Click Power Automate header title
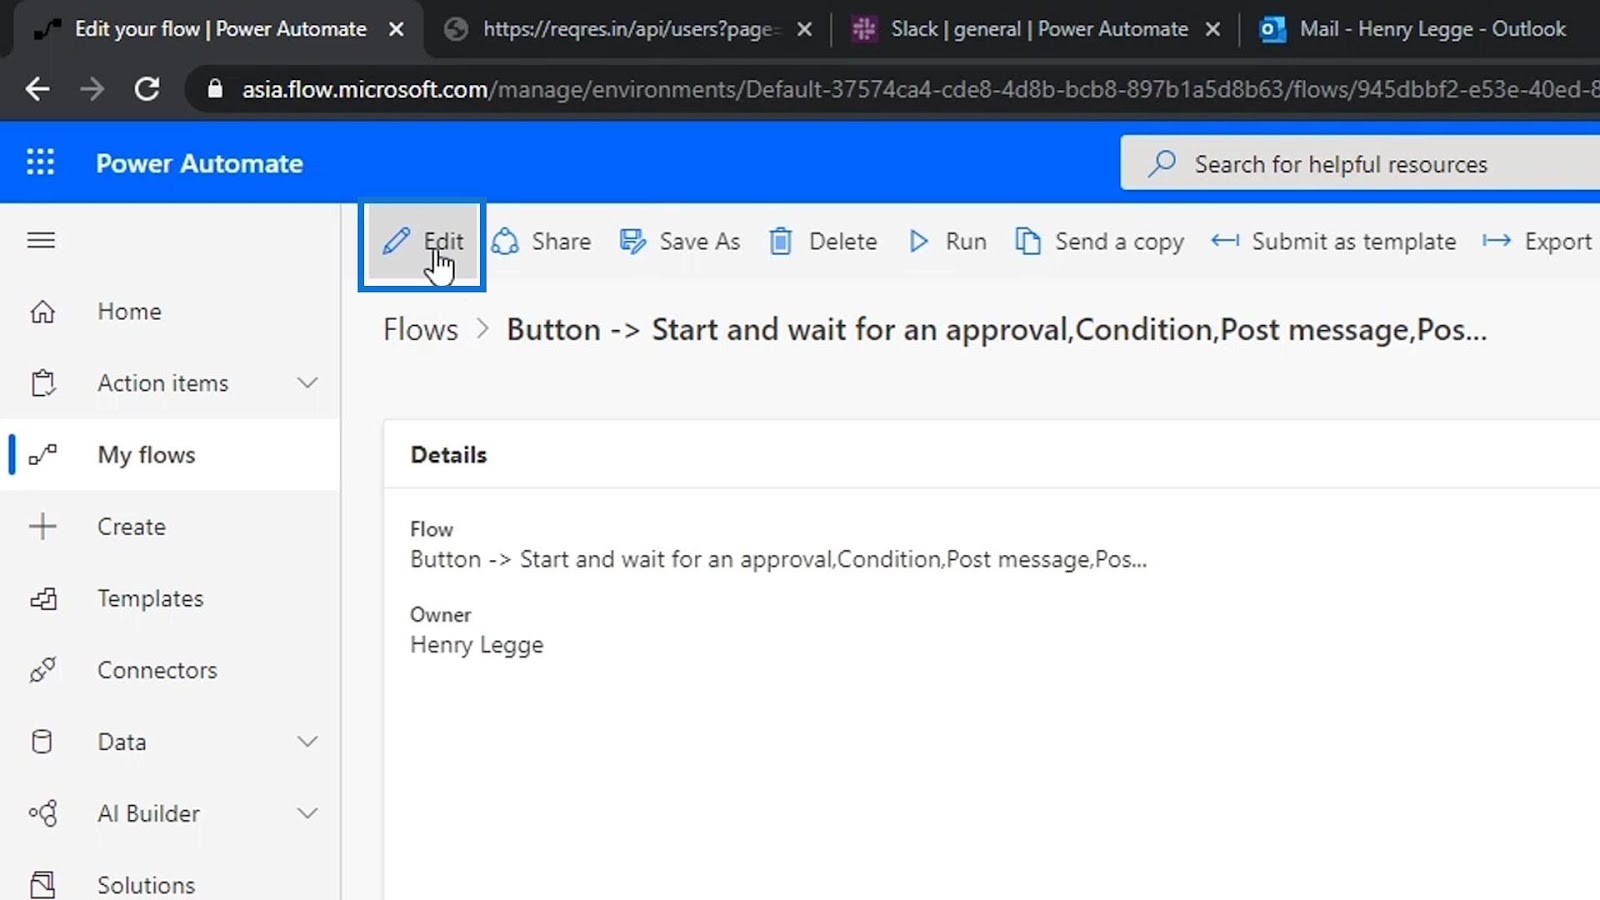 pyautogui.click(x=199, y=163)
